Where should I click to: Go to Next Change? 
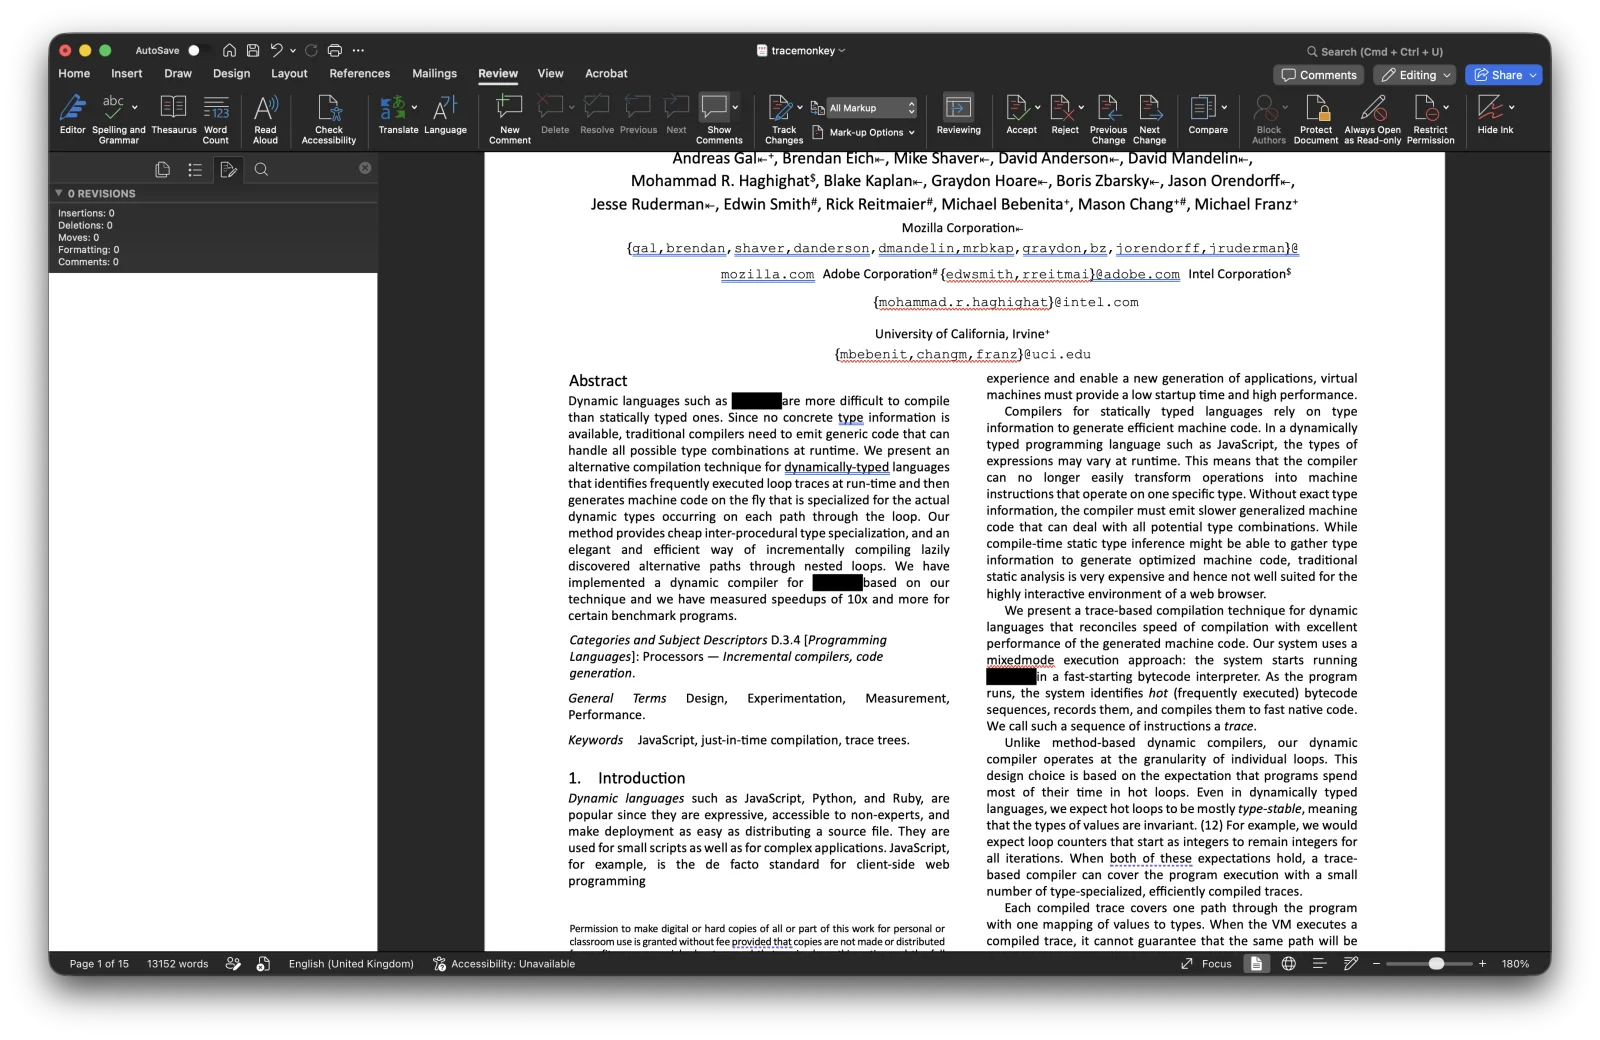click(1150, 119)
